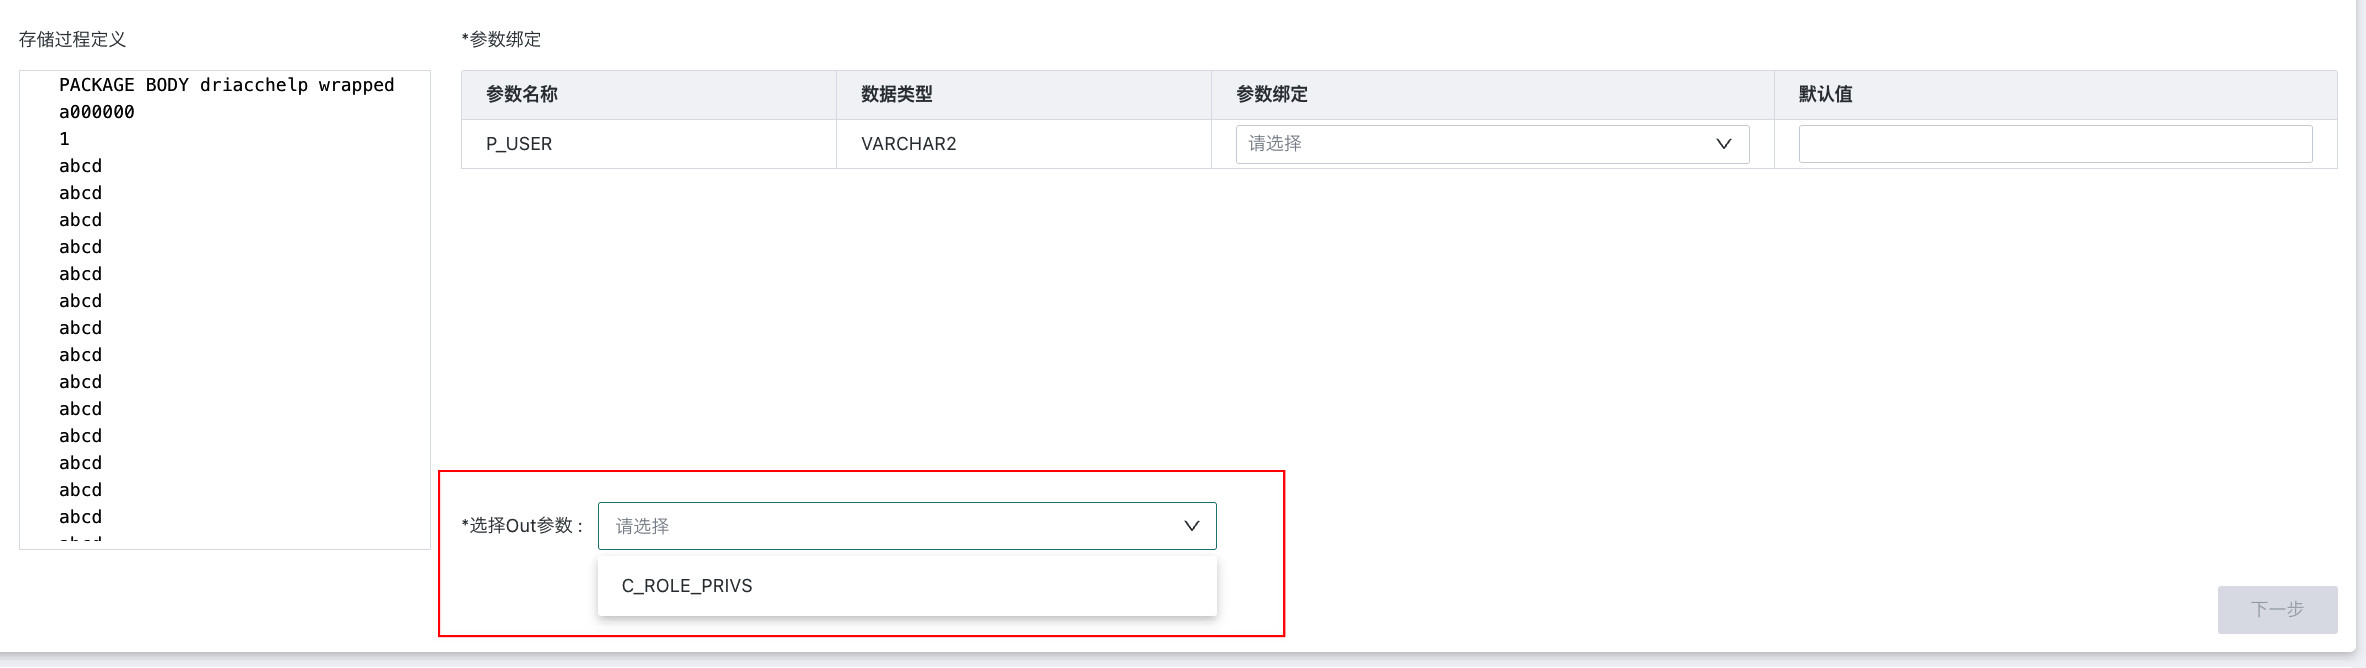Click the *参数绑定 section label above table
The height and width of the screenshot is (668, 2366).
(x=501, y=40)
